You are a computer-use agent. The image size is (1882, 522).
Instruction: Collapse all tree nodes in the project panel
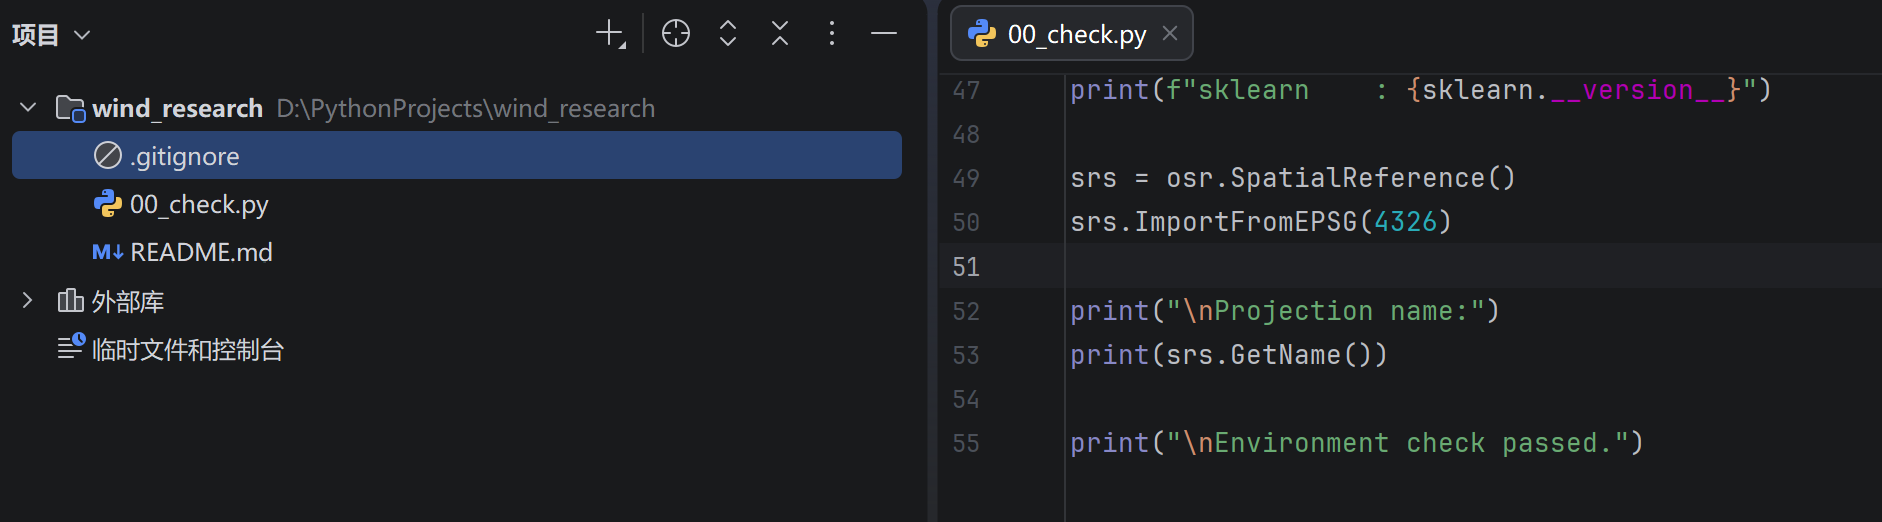click(x=780, y=34)
